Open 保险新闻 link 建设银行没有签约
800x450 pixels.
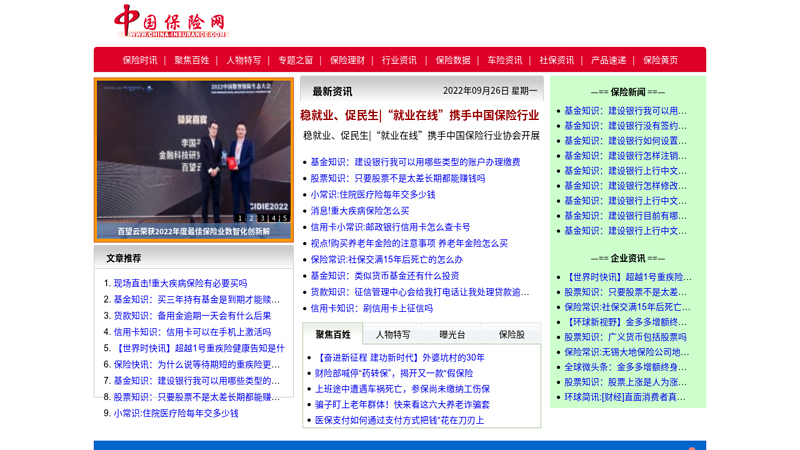click(x=626, y=126)
